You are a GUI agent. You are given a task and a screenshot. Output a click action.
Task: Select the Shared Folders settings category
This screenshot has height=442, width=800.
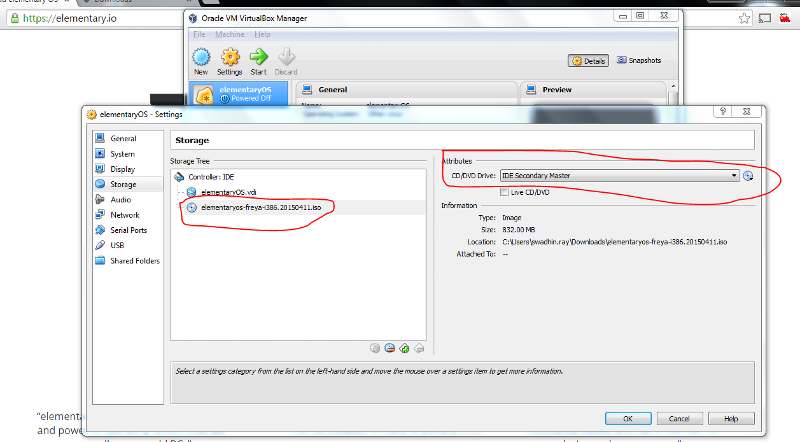tap(128, 261)
